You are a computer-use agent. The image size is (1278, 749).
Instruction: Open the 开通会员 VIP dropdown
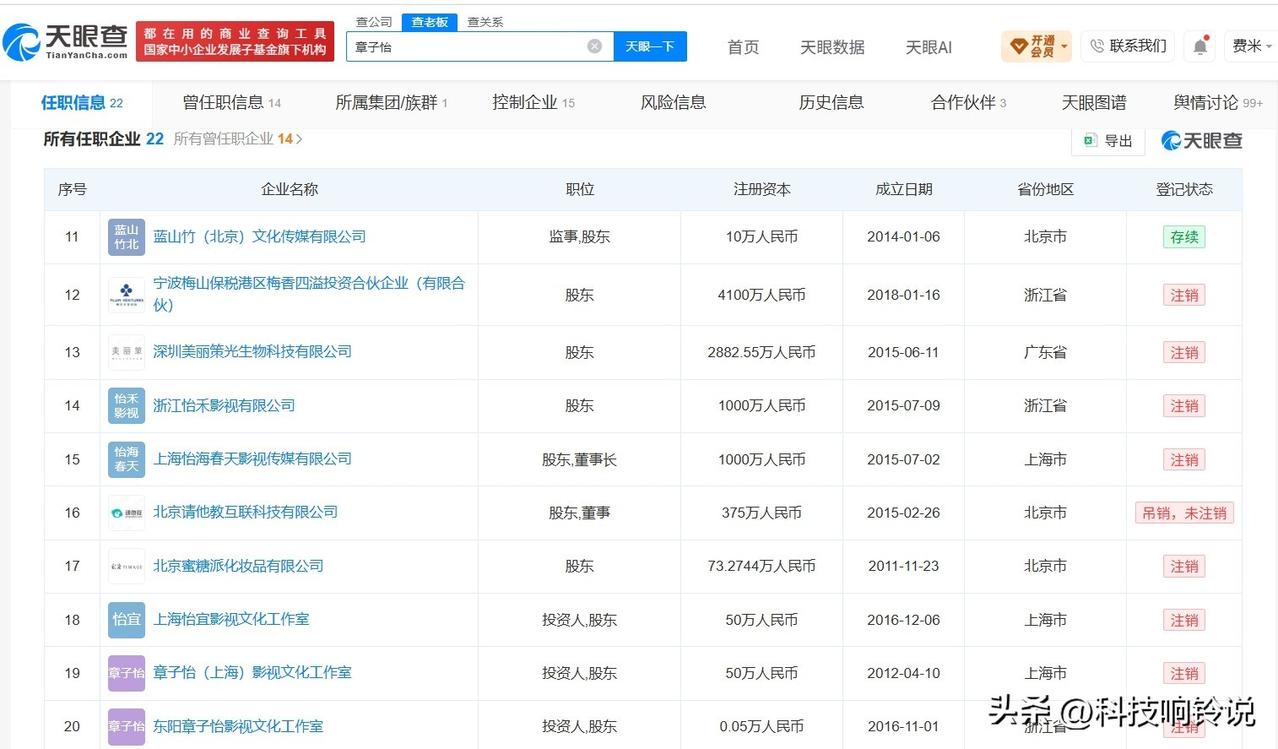[x=1038, y=46]
